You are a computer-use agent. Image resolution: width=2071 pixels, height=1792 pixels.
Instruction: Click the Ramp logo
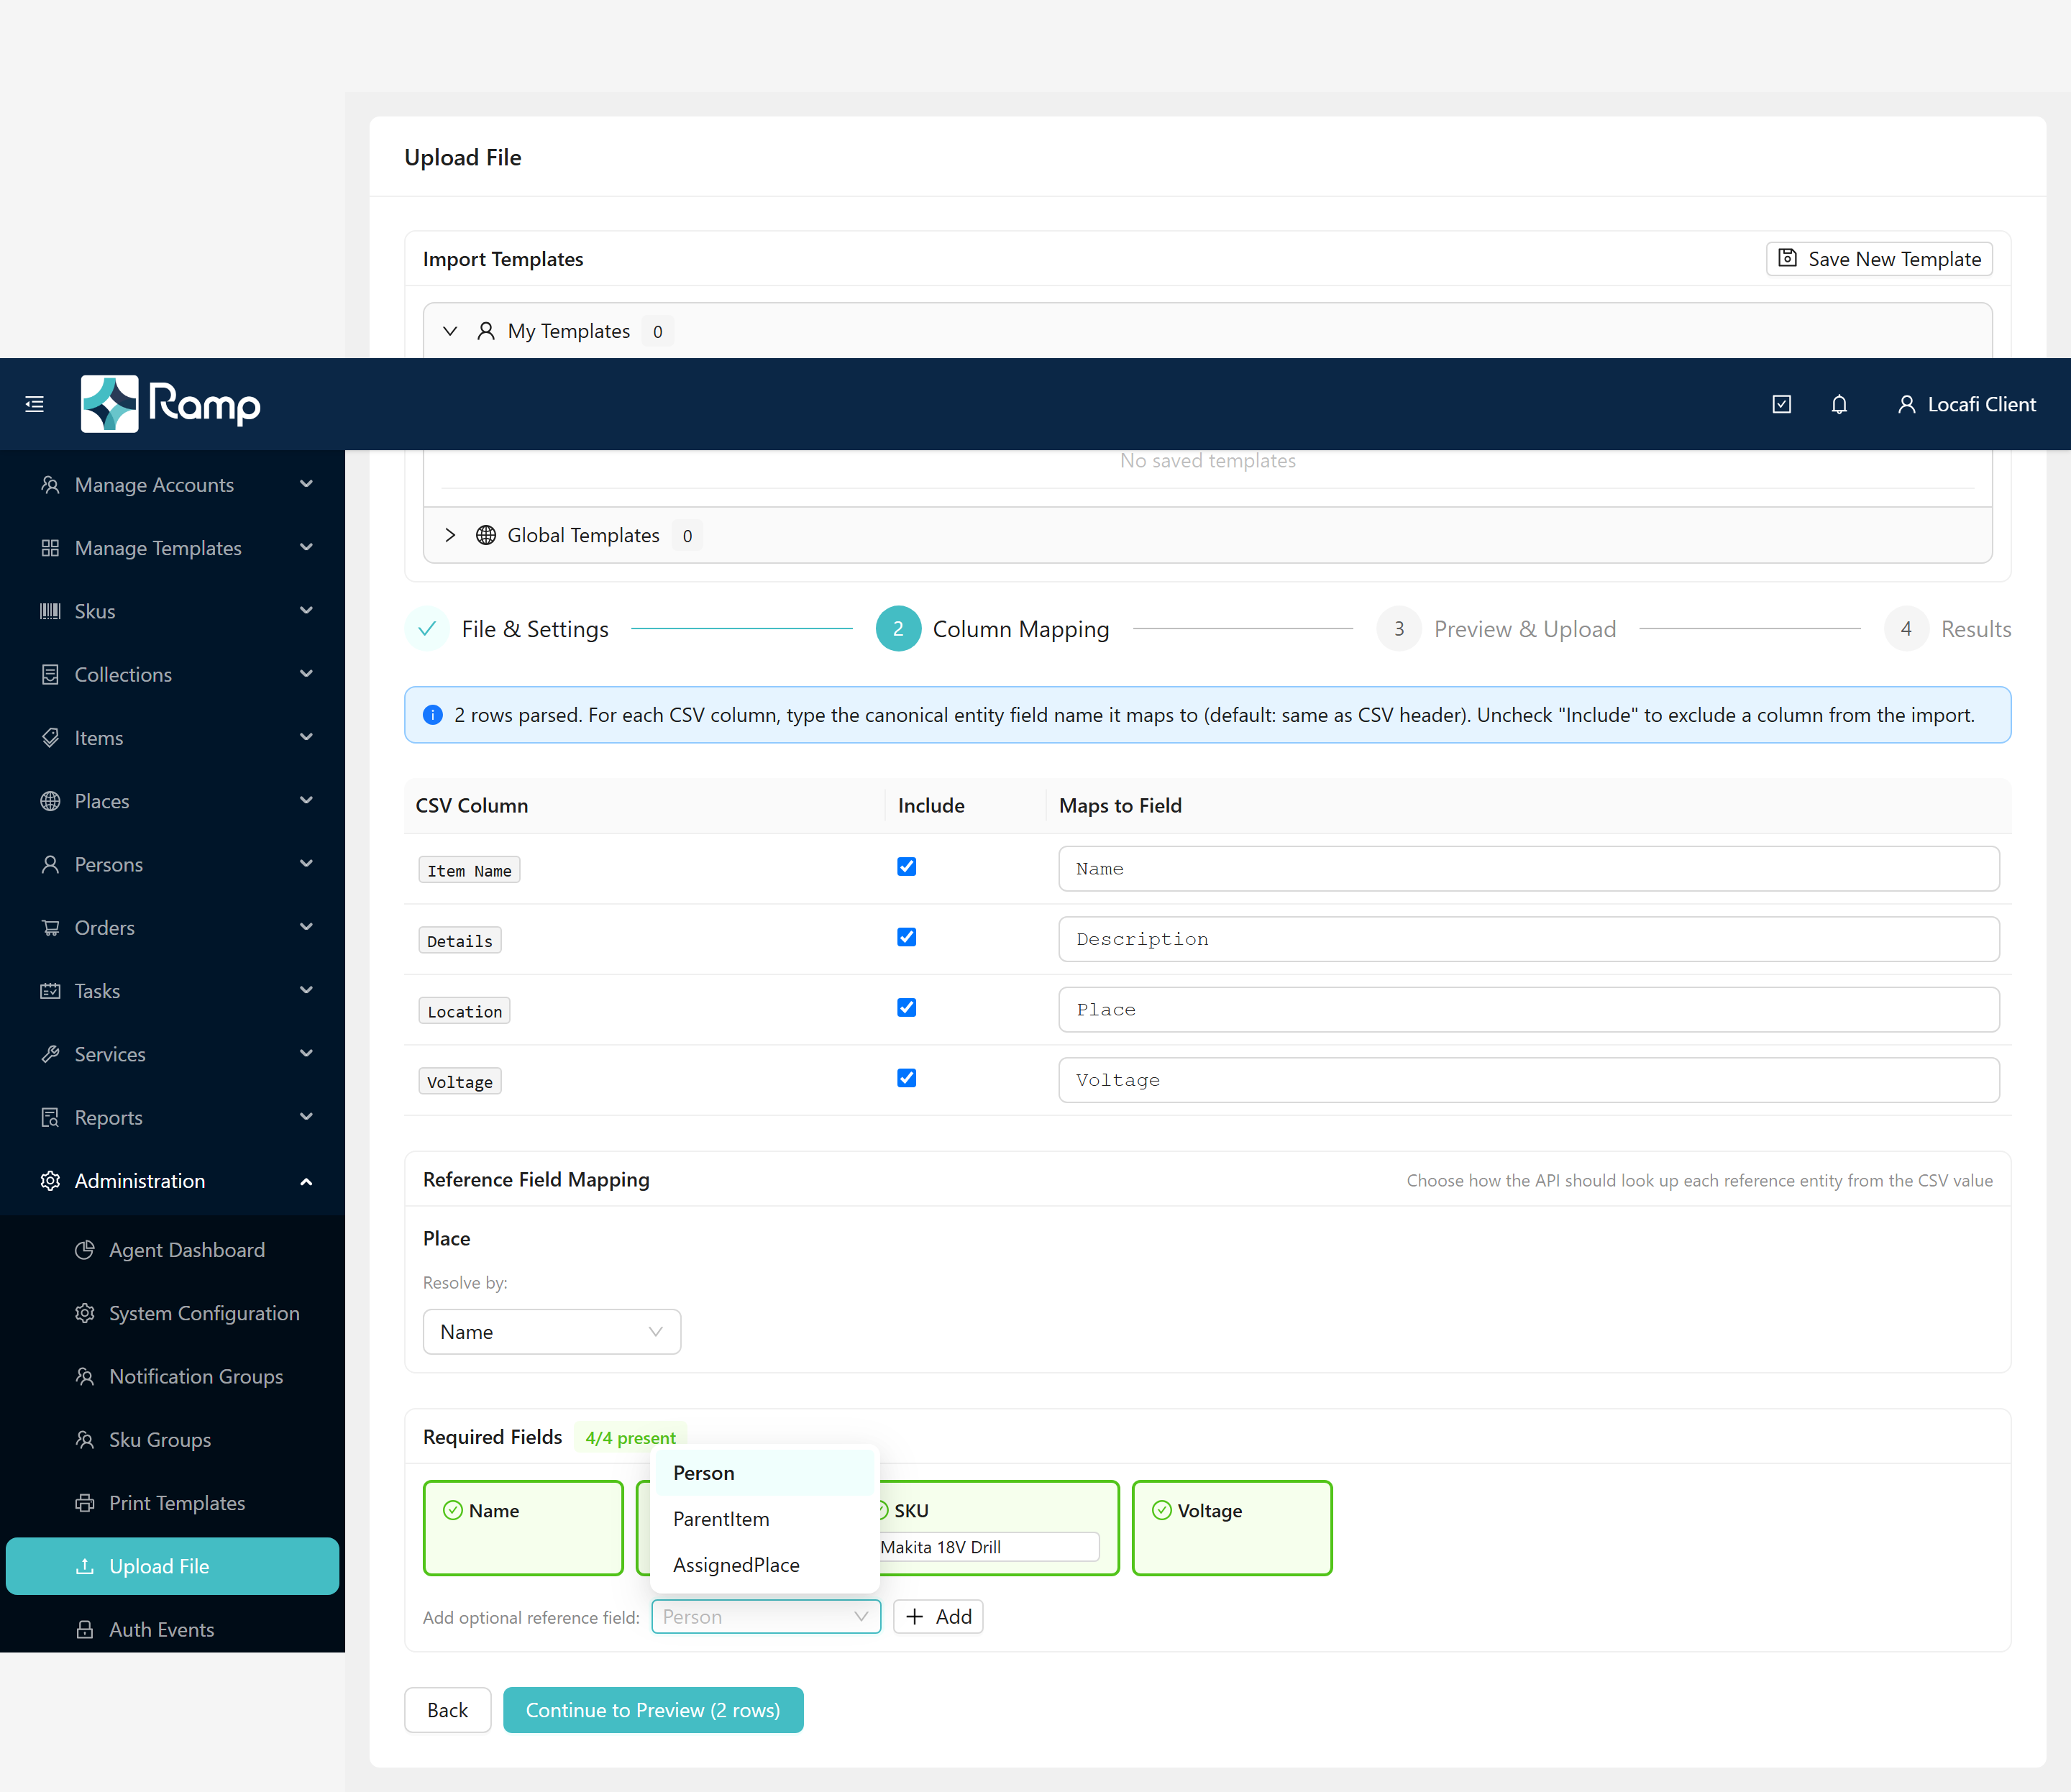(171, 404)
